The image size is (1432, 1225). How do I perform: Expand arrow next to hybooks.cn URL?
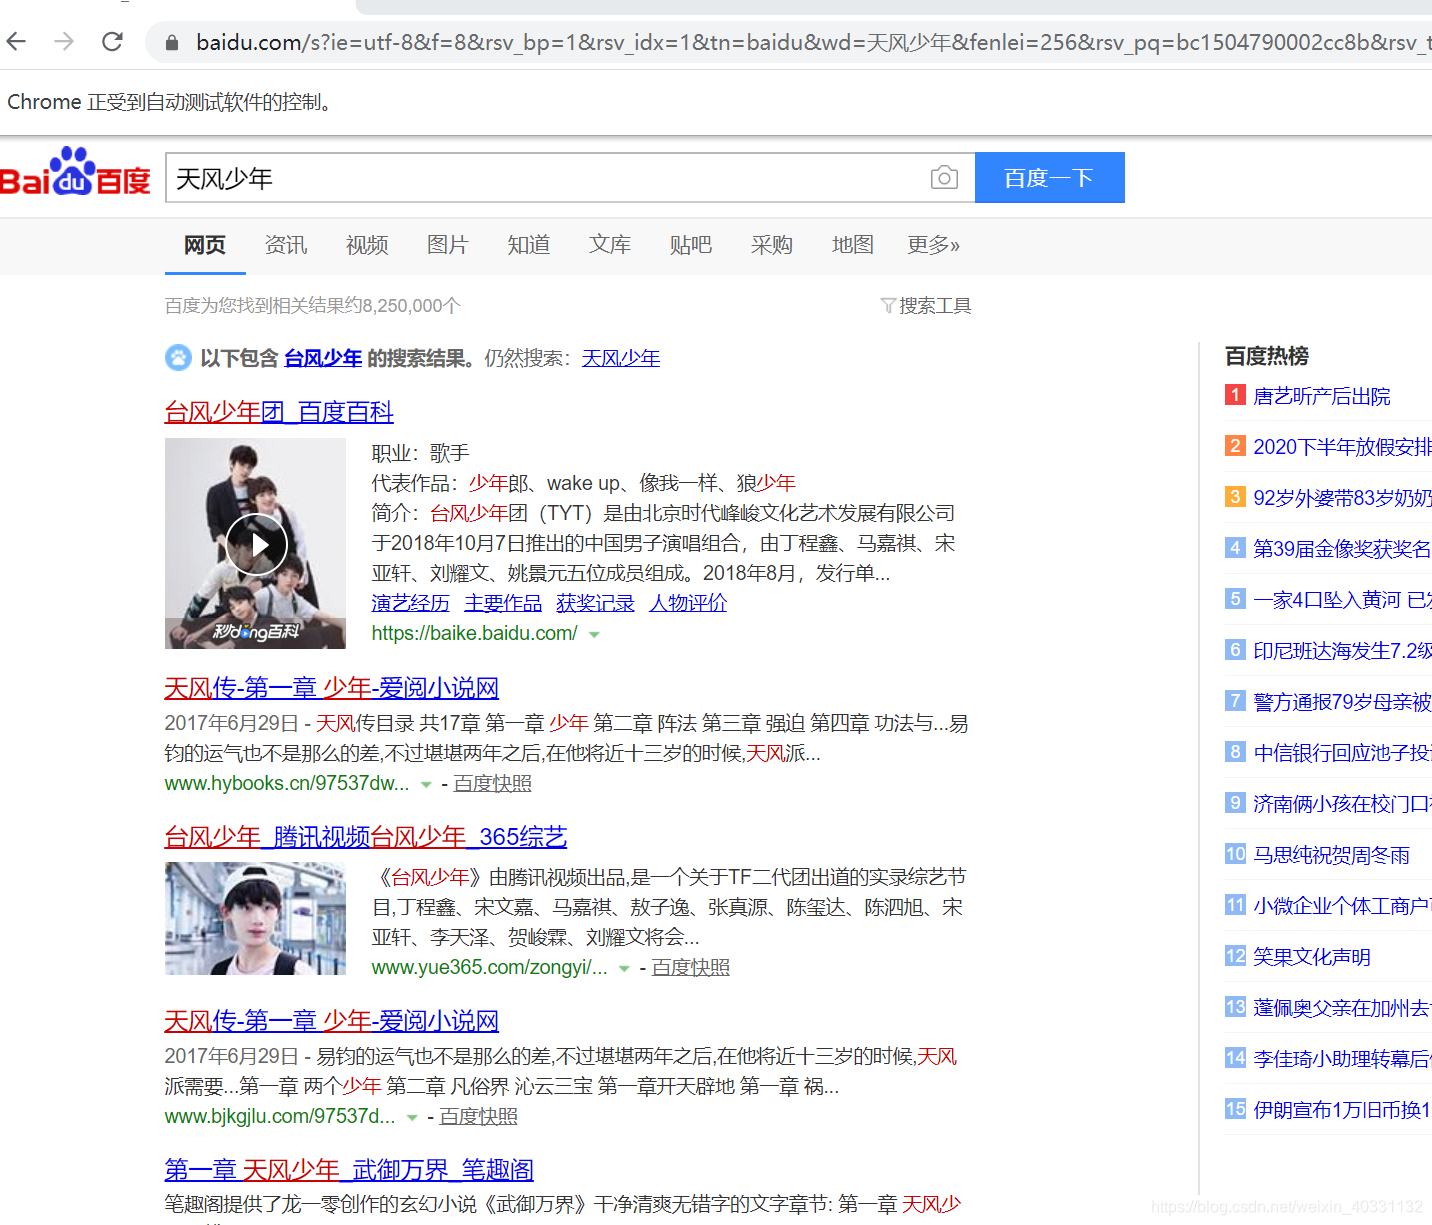[426, 785]
